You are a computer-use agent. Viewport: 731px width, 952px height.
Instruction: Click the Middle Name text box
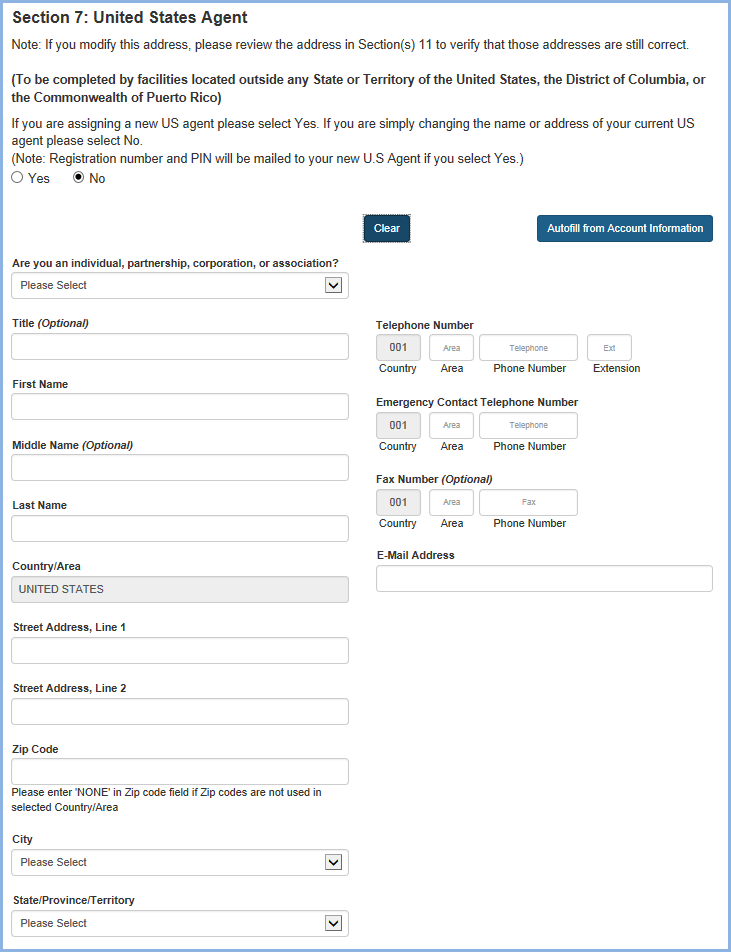point(180,468)
